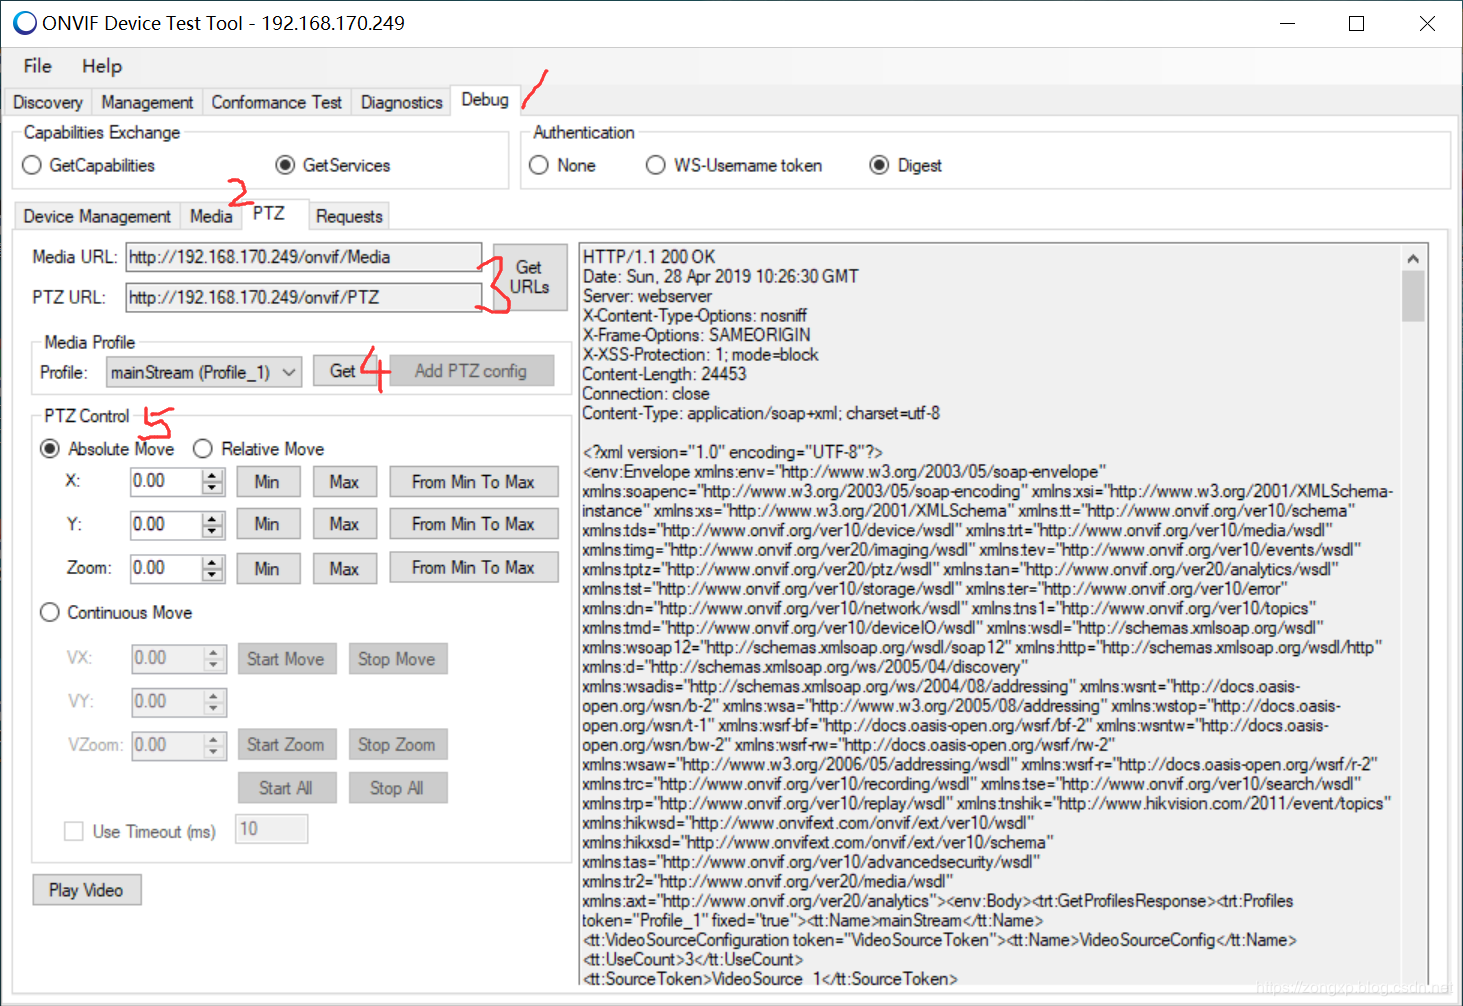Expand the Profile dropdown mainStream (Profile_1)
Viewport: 1463px width, 1006px height.
pyautogui.click(x=204, y=372)
